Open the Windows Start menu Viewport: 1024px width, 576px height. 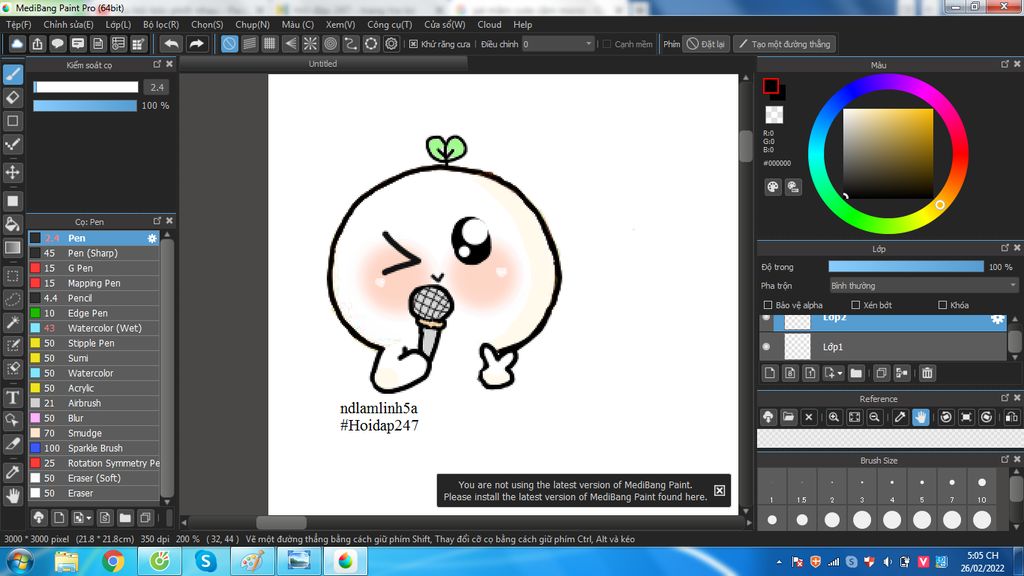(19, 561)
